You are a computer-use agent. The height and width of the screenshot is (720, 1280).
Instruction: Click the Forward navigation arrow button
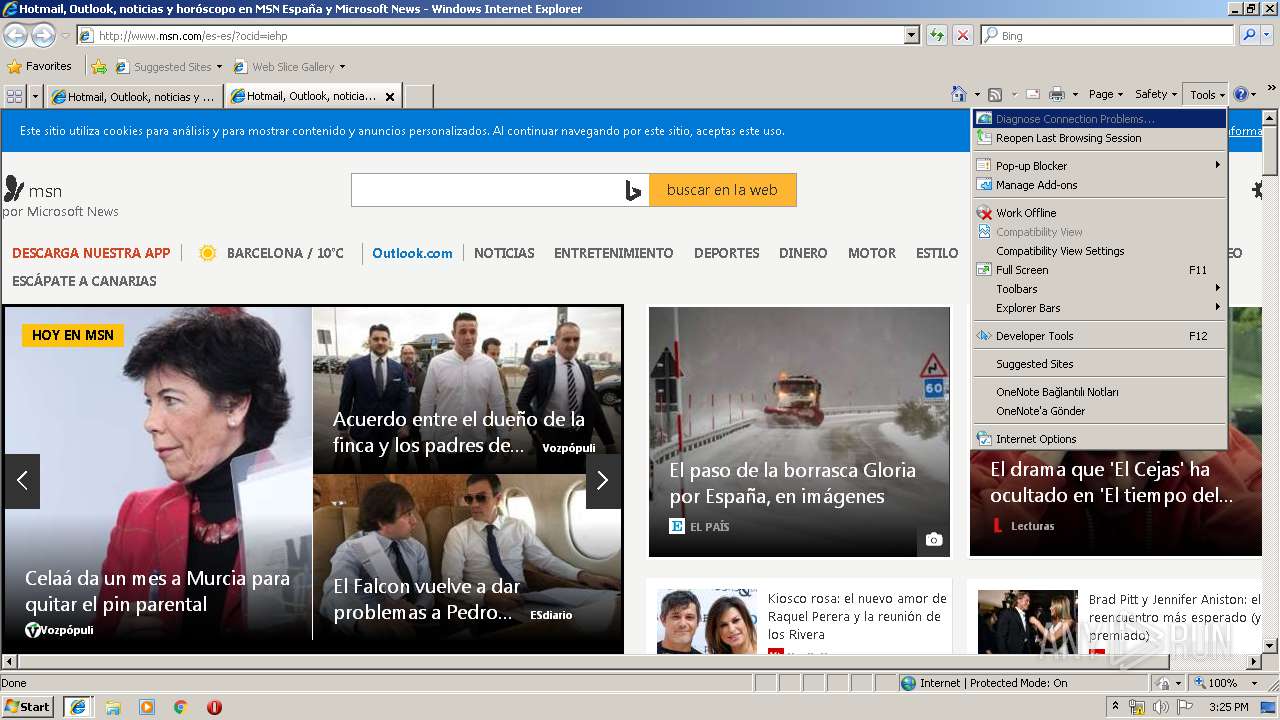coord(43,35)
